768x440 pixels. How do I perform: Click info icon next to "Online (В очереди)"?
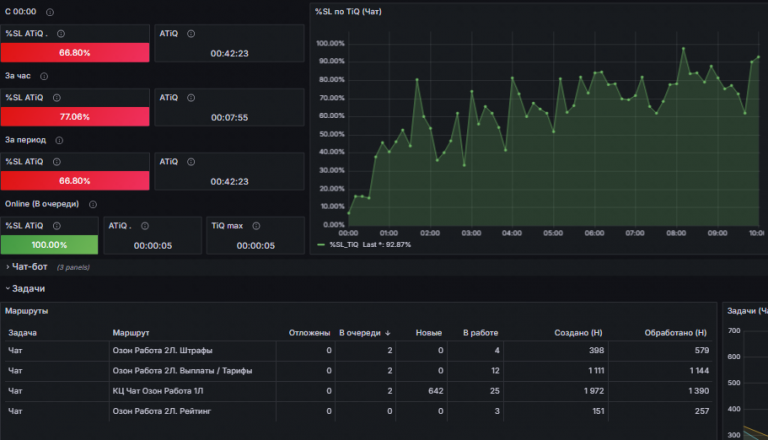point(91,204)
